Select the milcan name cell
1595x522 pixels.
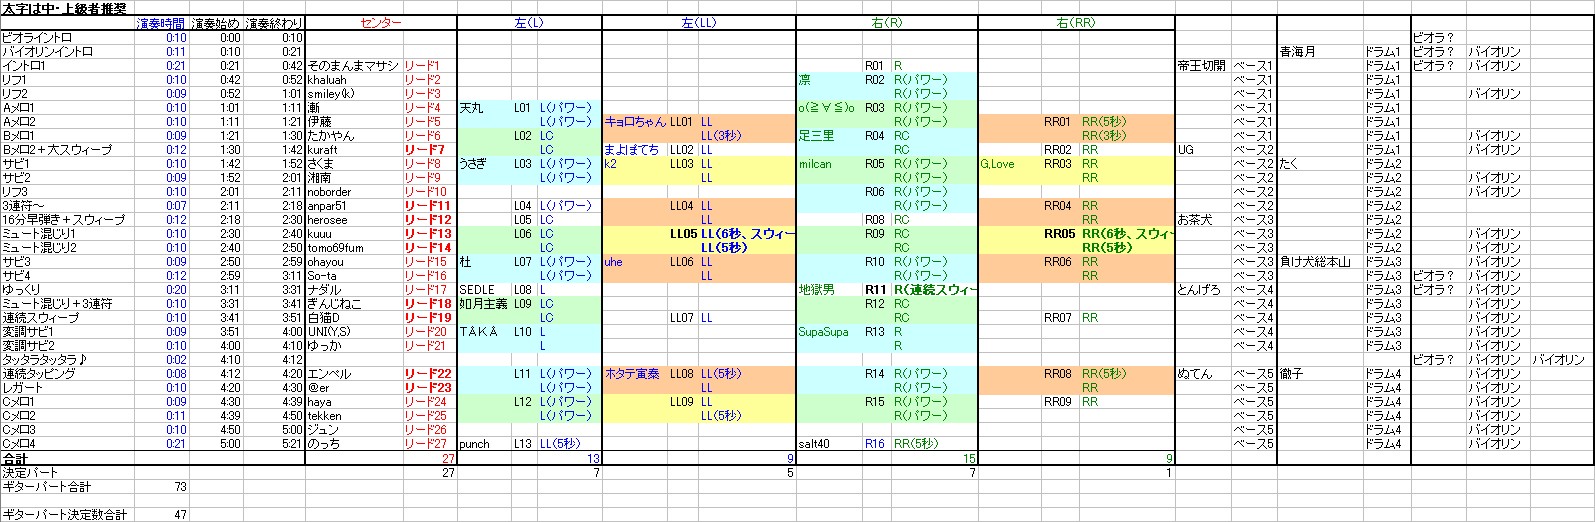[828, 163]
